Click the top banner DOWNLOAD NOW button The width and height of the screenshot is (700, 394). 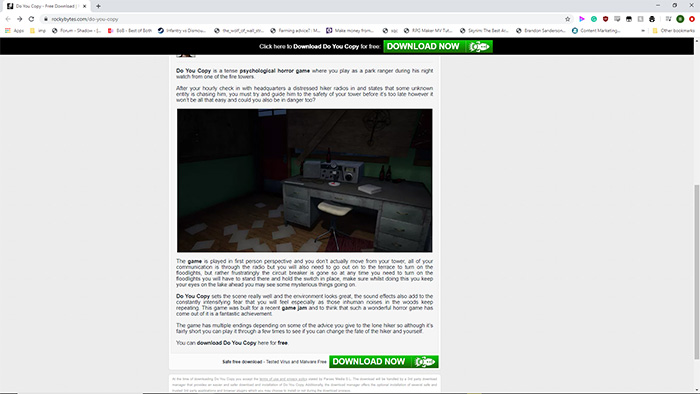point(438,46)
